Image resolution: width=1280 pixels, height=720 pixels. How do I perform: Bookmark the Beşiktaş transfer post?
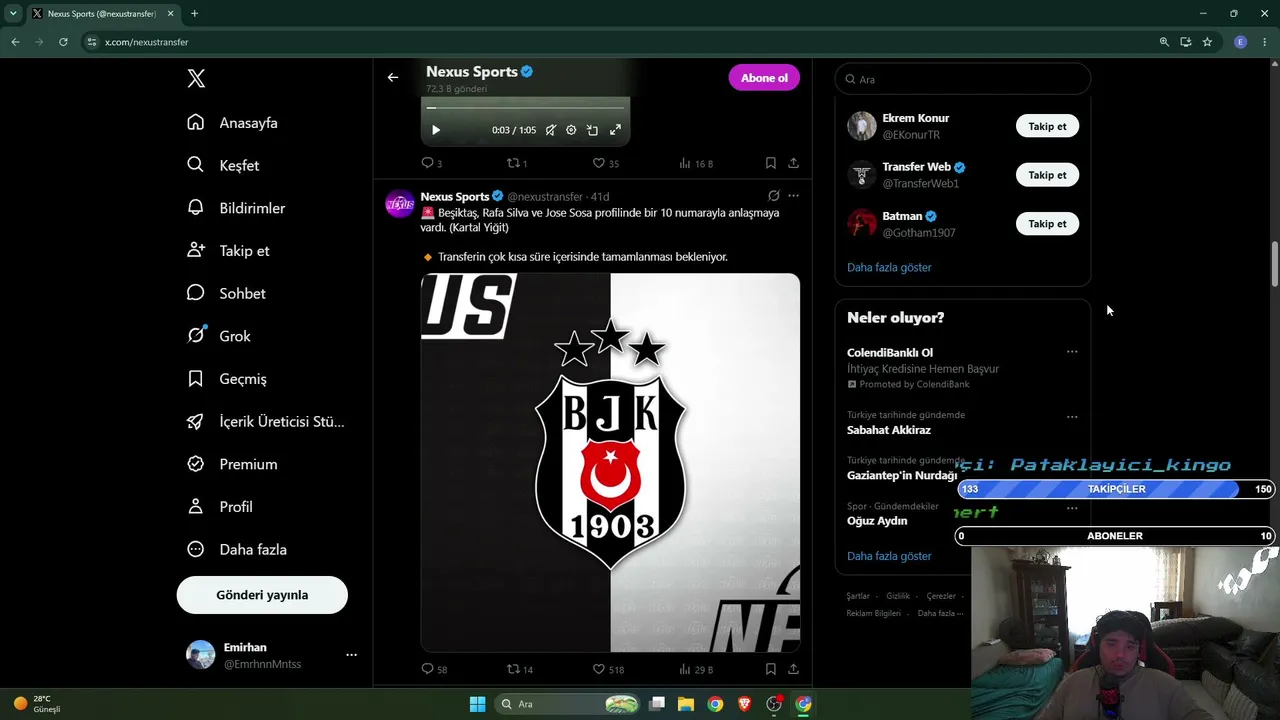pos(770,669)
